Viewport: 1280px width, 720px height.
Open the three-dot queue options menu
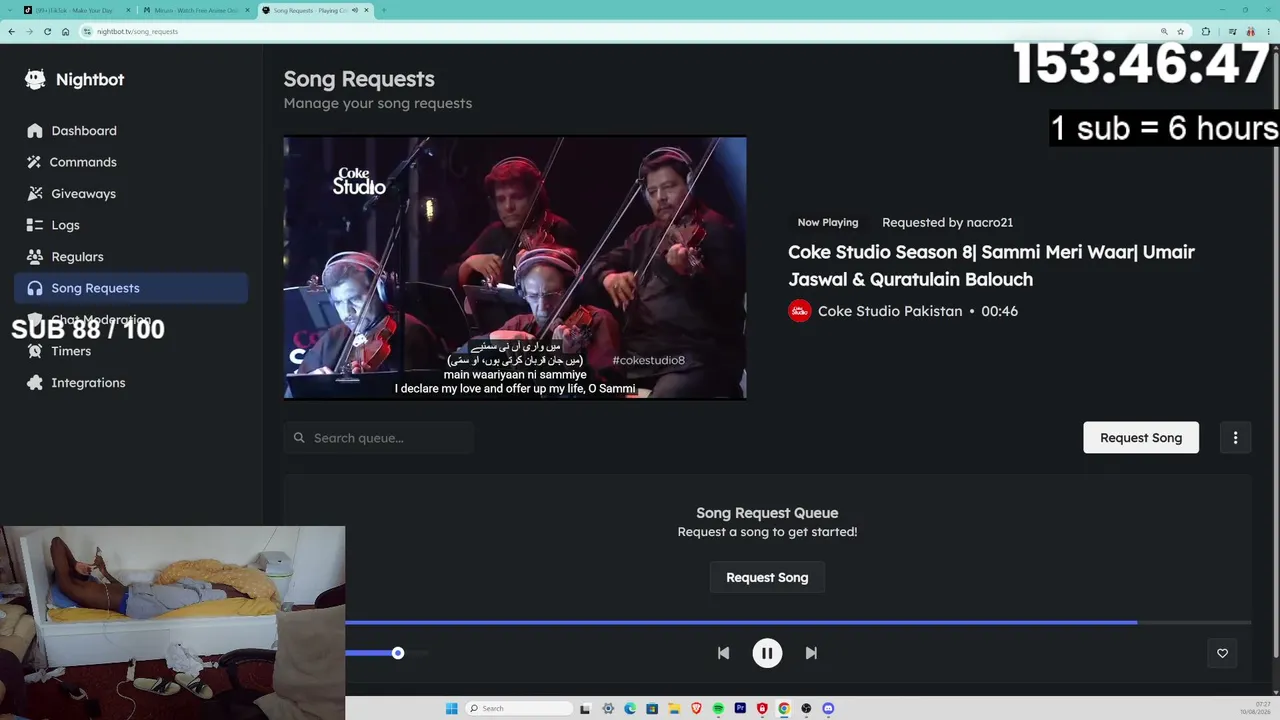click(x=1235, y=437)
